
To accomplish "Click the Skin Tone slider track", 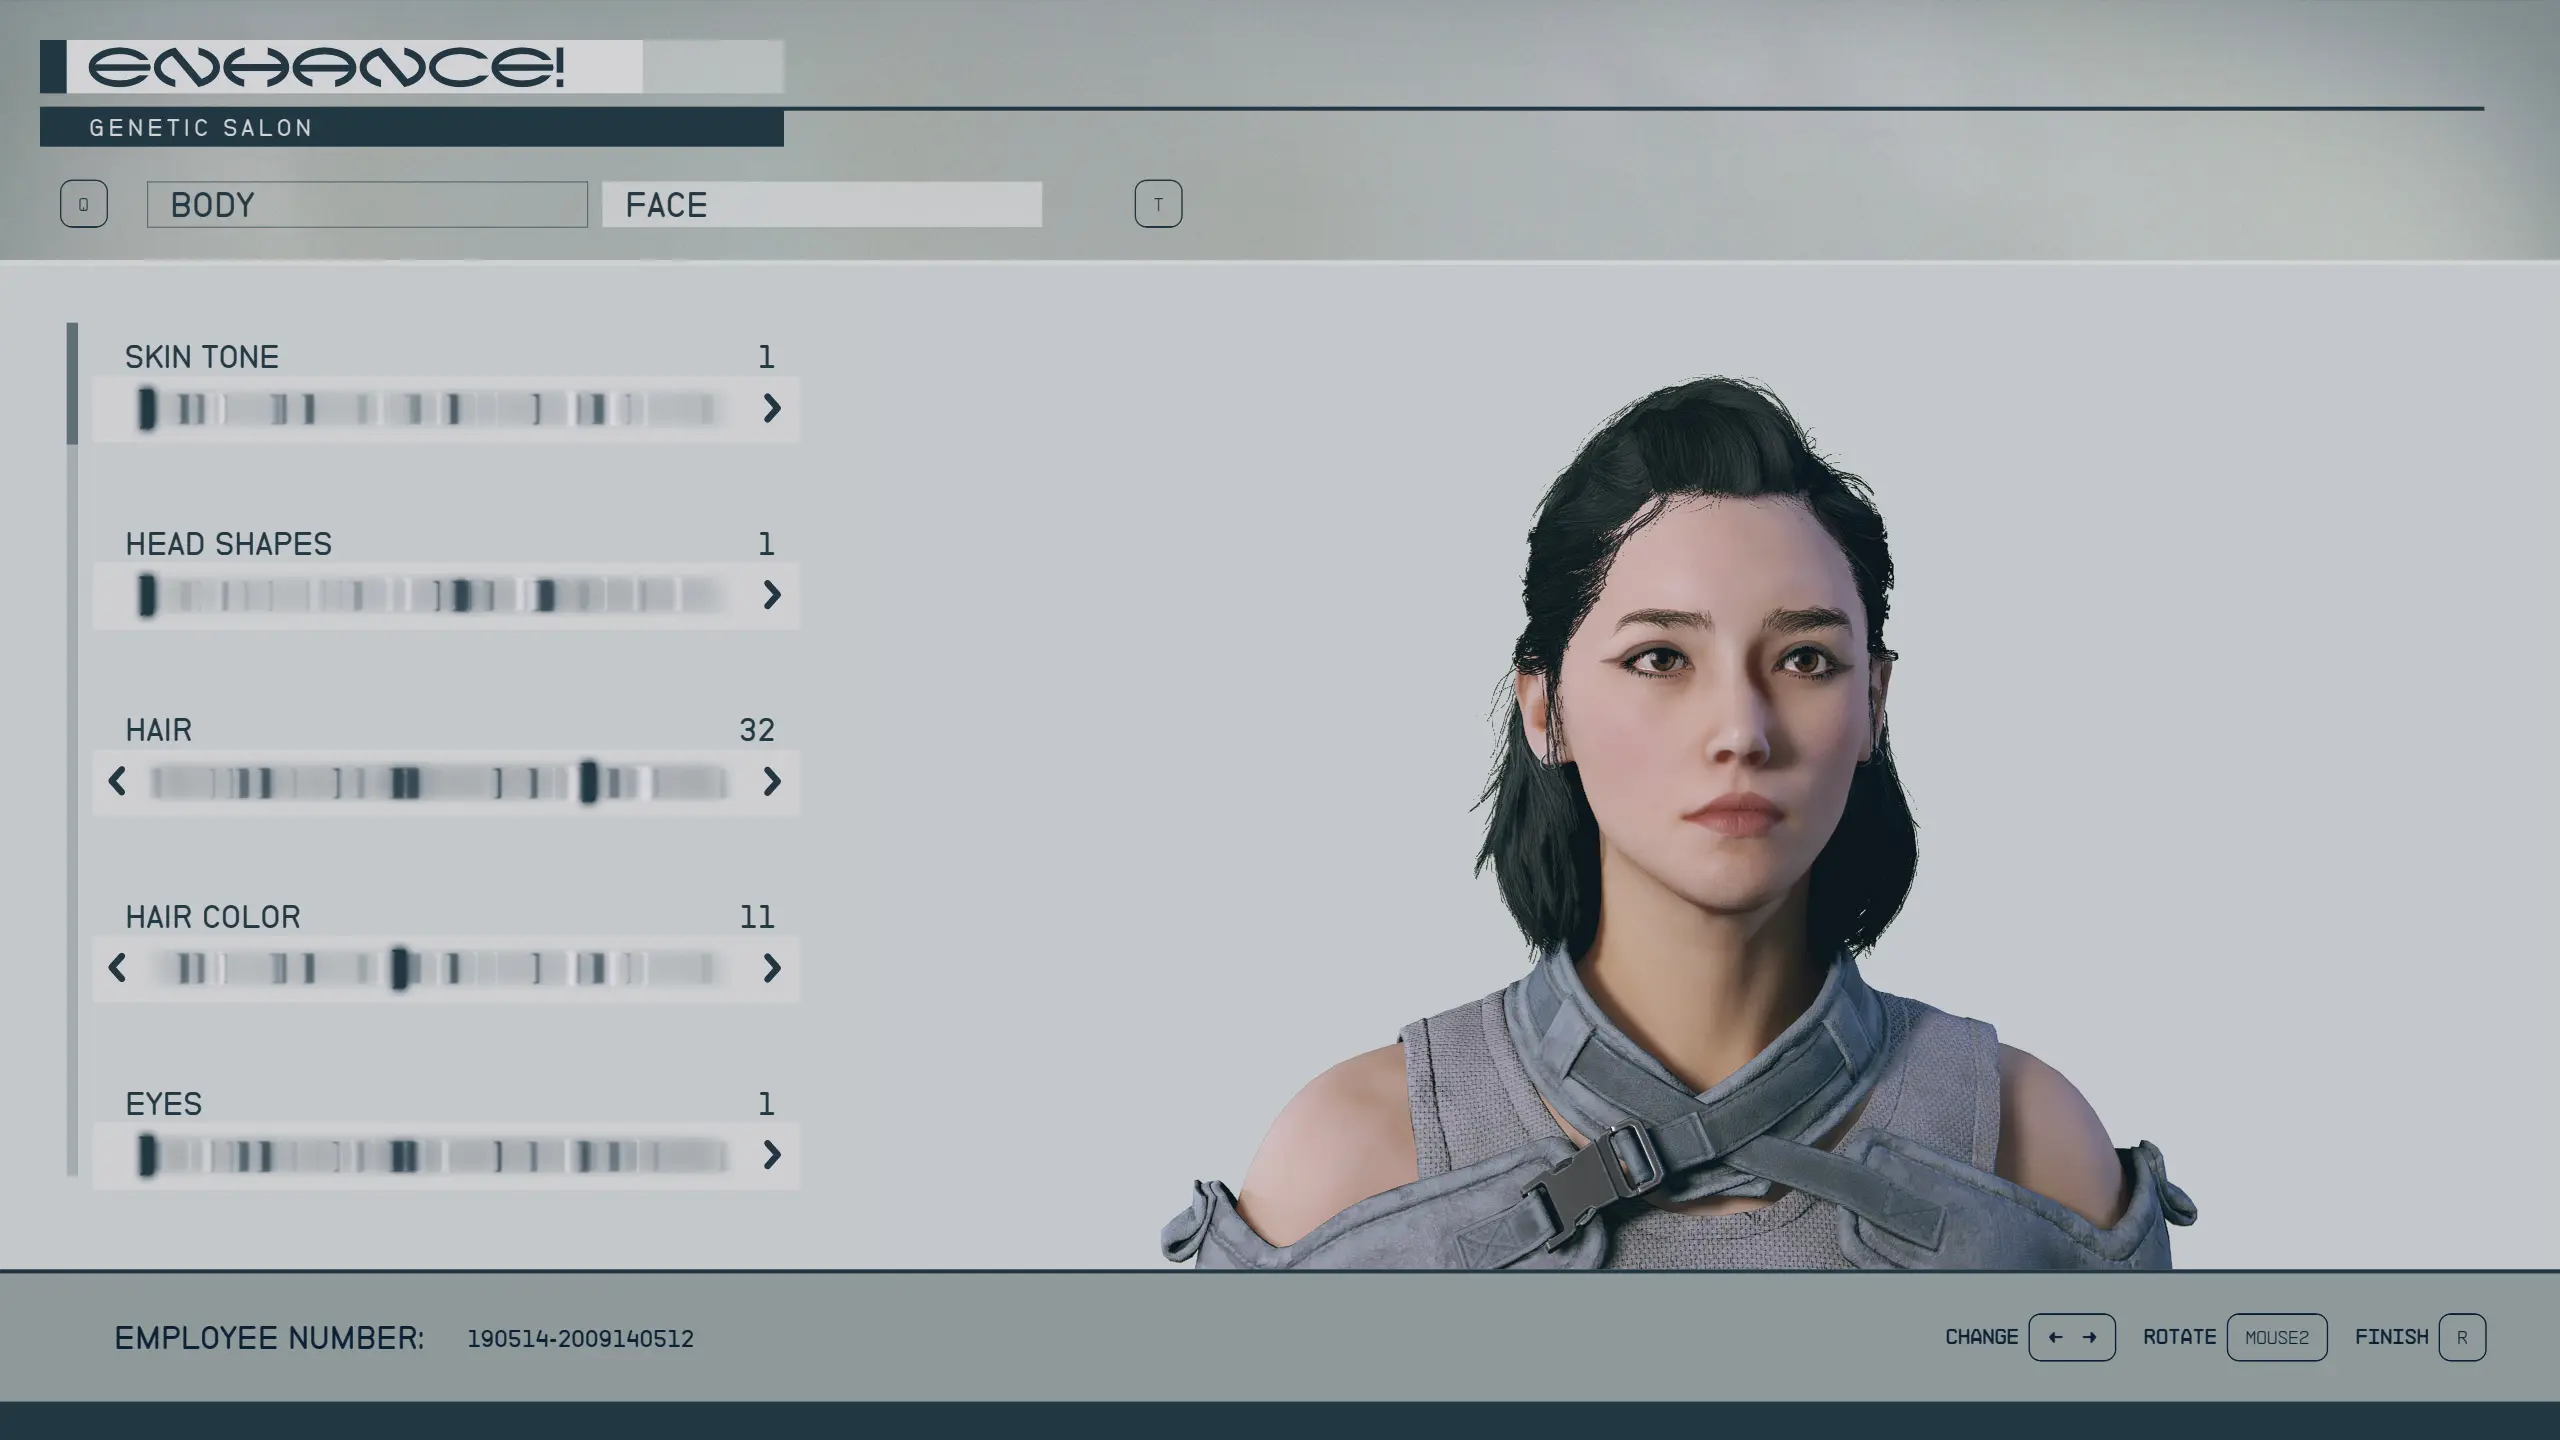I will [x=435, y=408].
